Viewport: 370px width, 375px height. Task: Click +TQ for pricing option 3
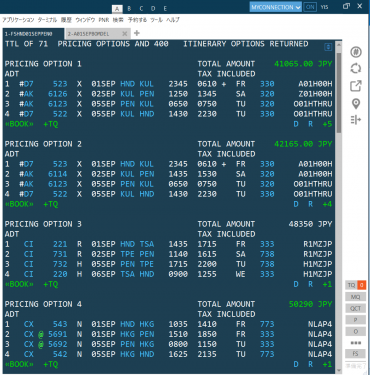(51, 284)
